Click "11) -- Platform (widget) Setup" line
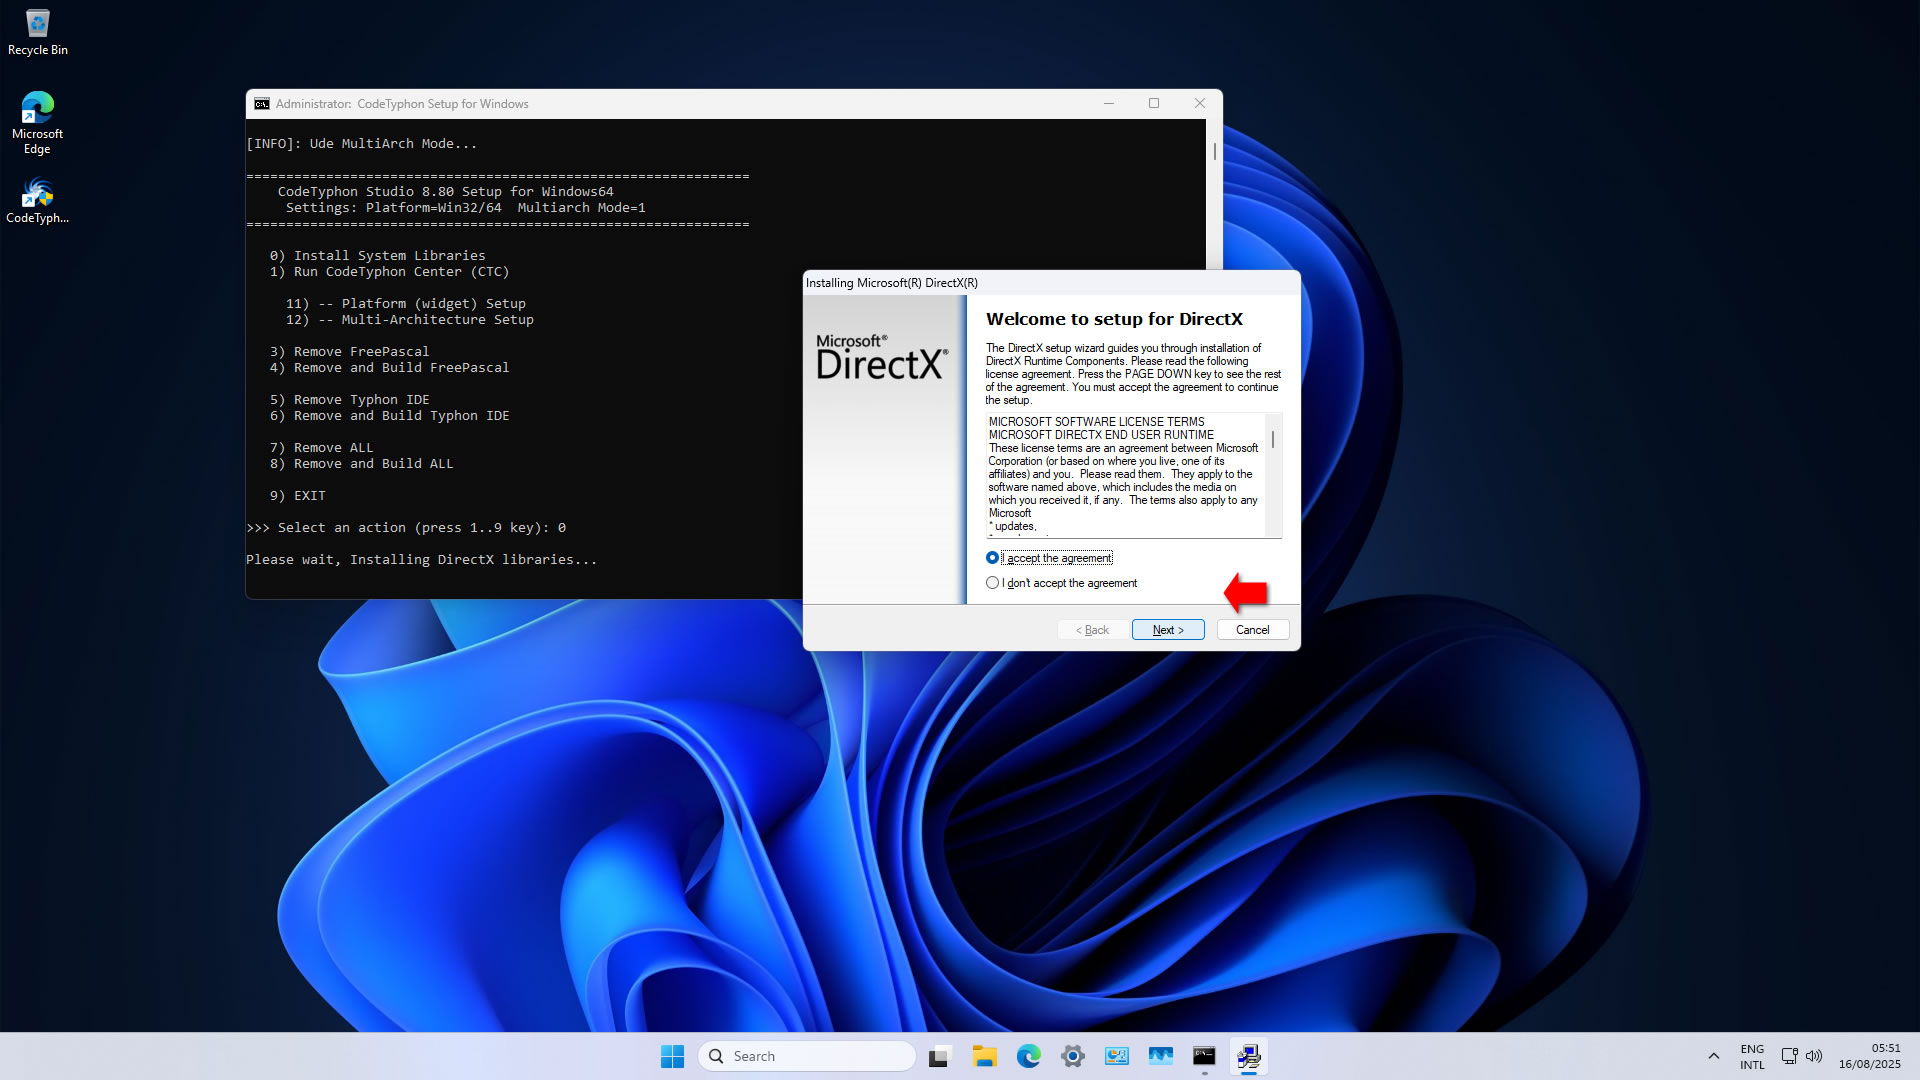Image resolution: width=1920 pixels, height=1080 pixels. (x=405, y=304)
